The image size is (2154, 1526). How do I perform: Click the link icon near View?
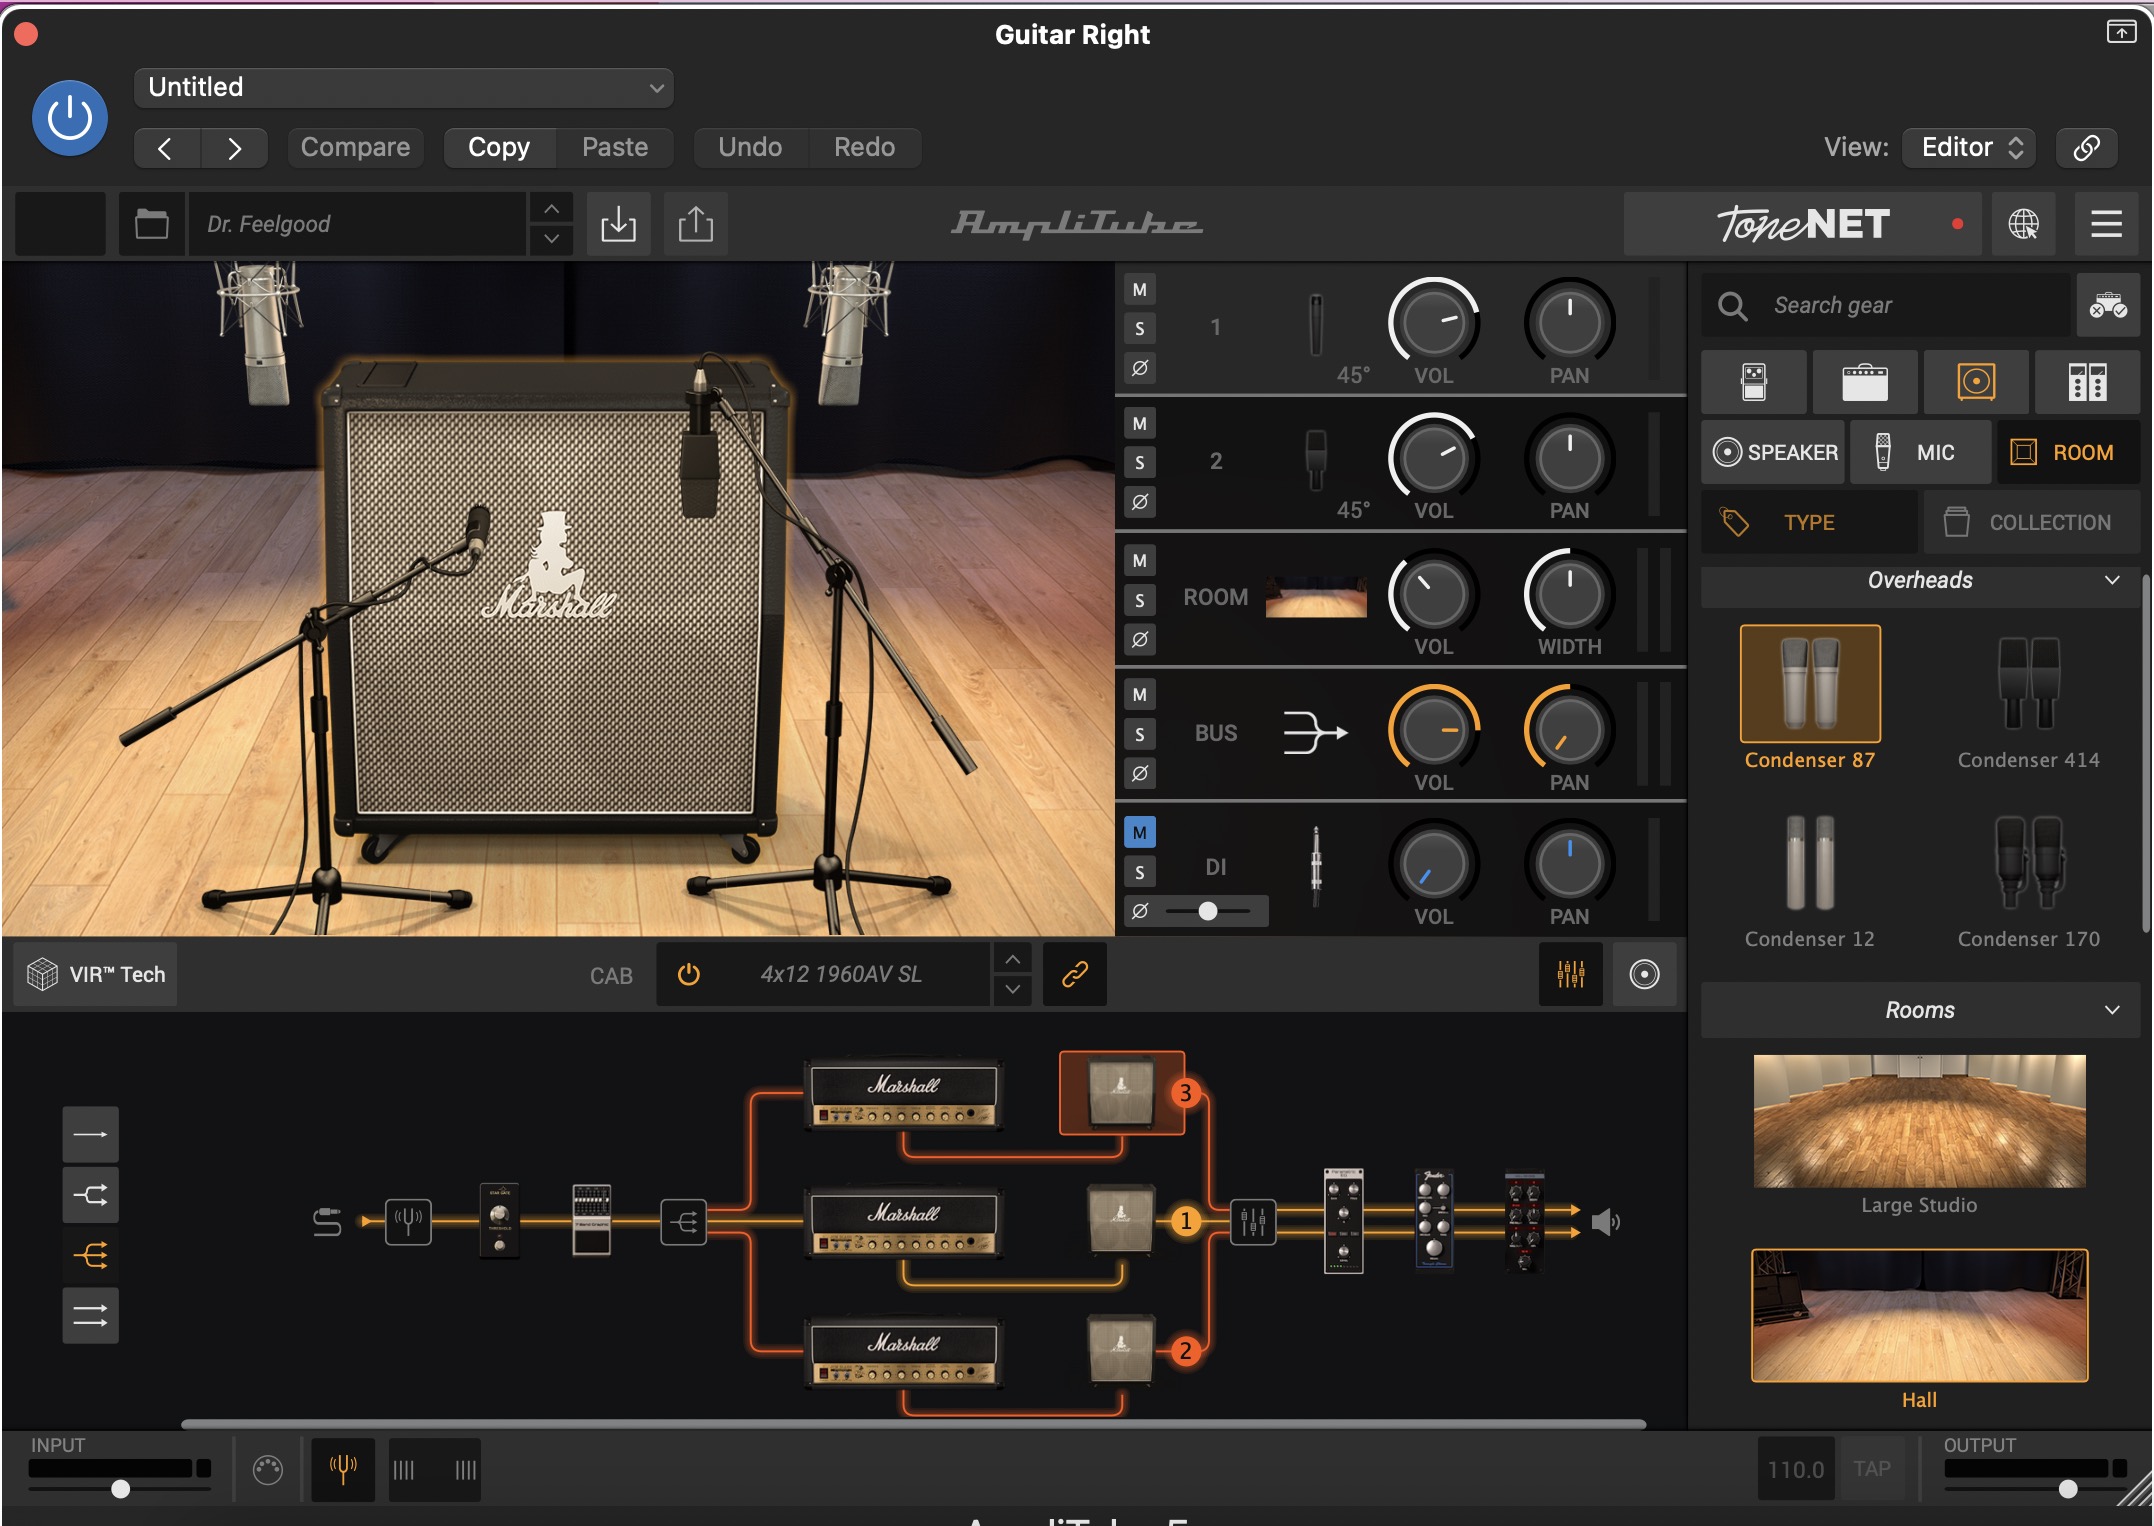coord(2086,148)
